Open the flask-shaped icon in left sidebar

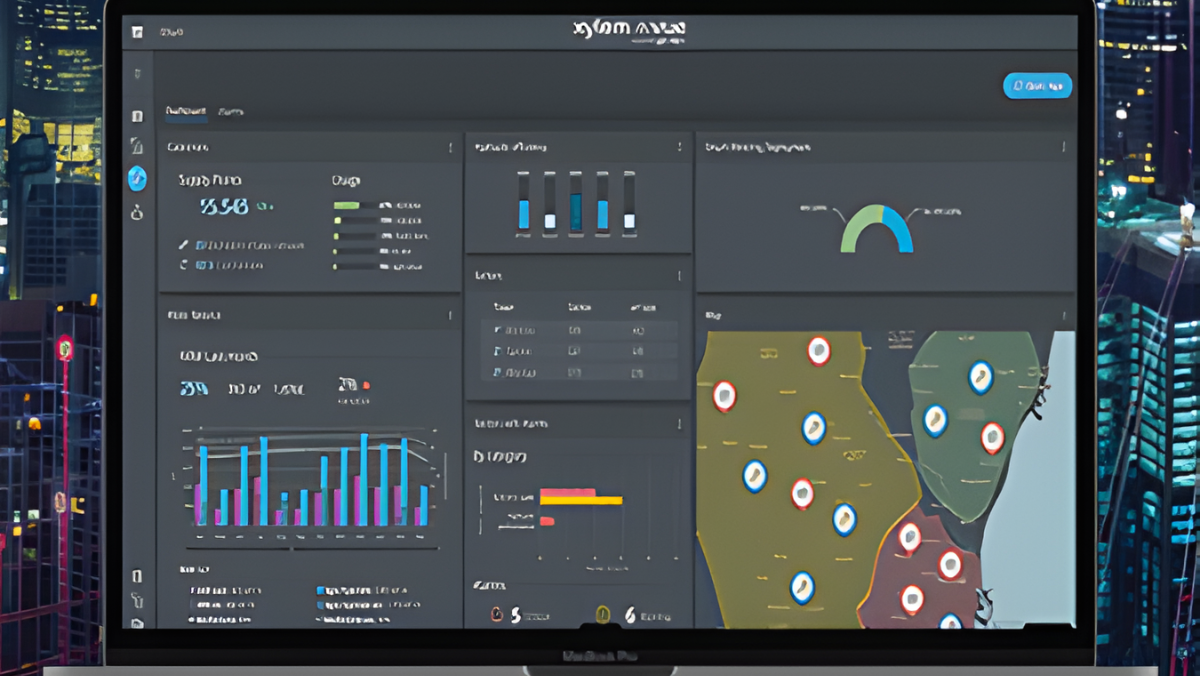pos(137,212)
